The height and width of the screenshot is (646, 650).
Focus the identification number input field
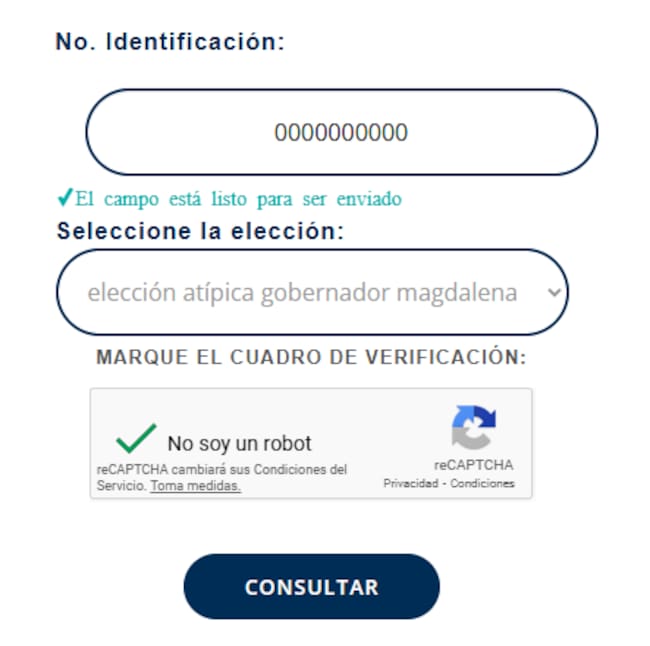pos(341,132)
